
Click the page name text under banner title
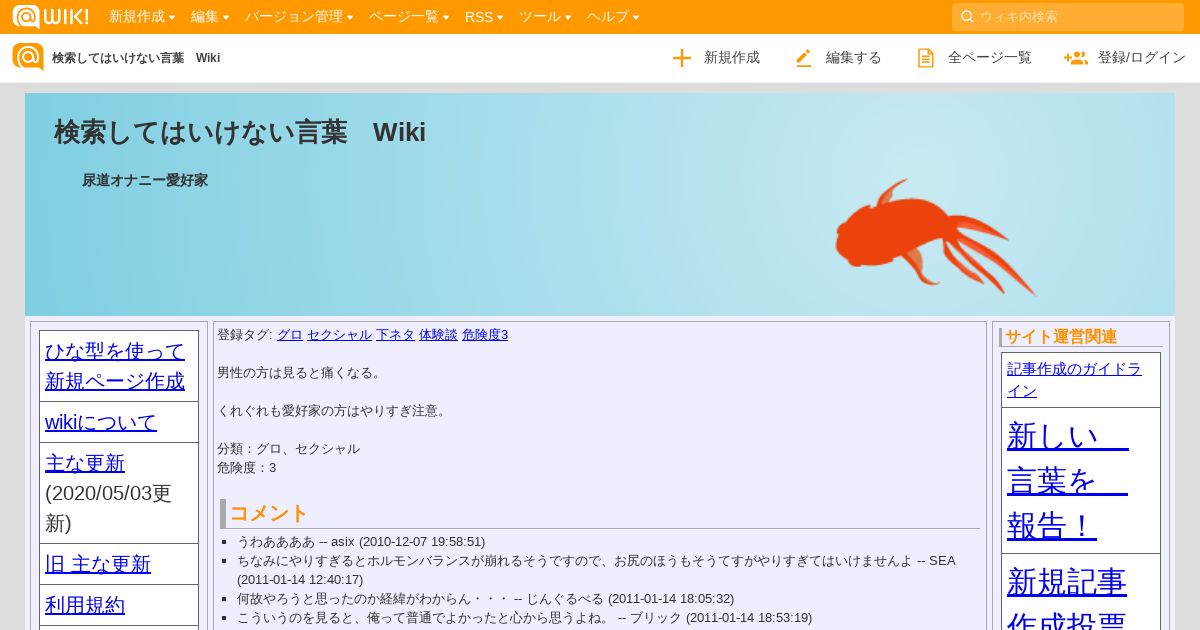[x=145, y=181]
